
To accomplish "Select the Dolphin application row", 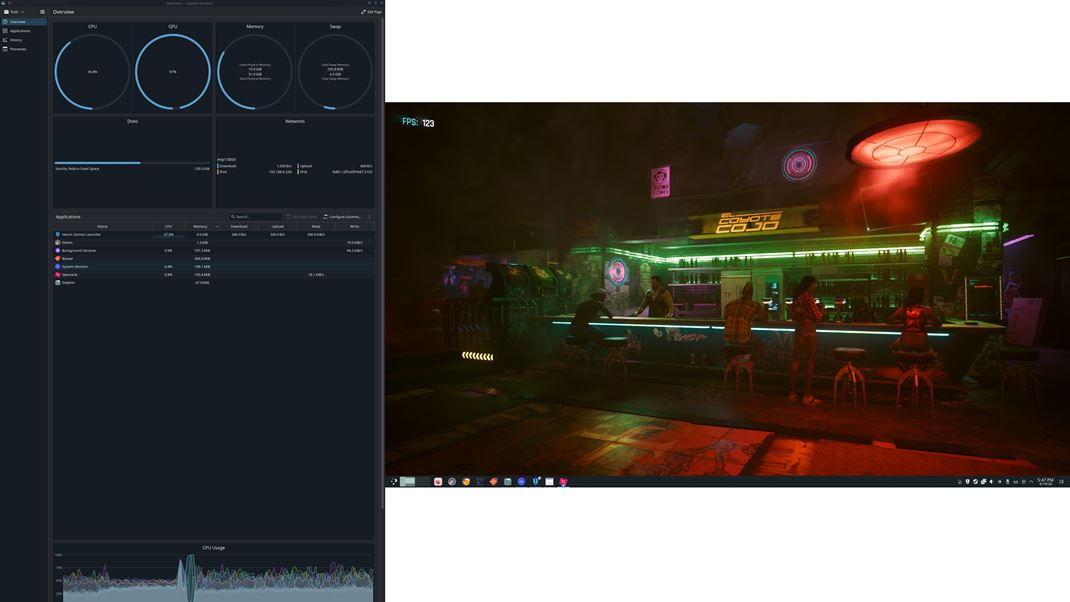I will point(214,283).
